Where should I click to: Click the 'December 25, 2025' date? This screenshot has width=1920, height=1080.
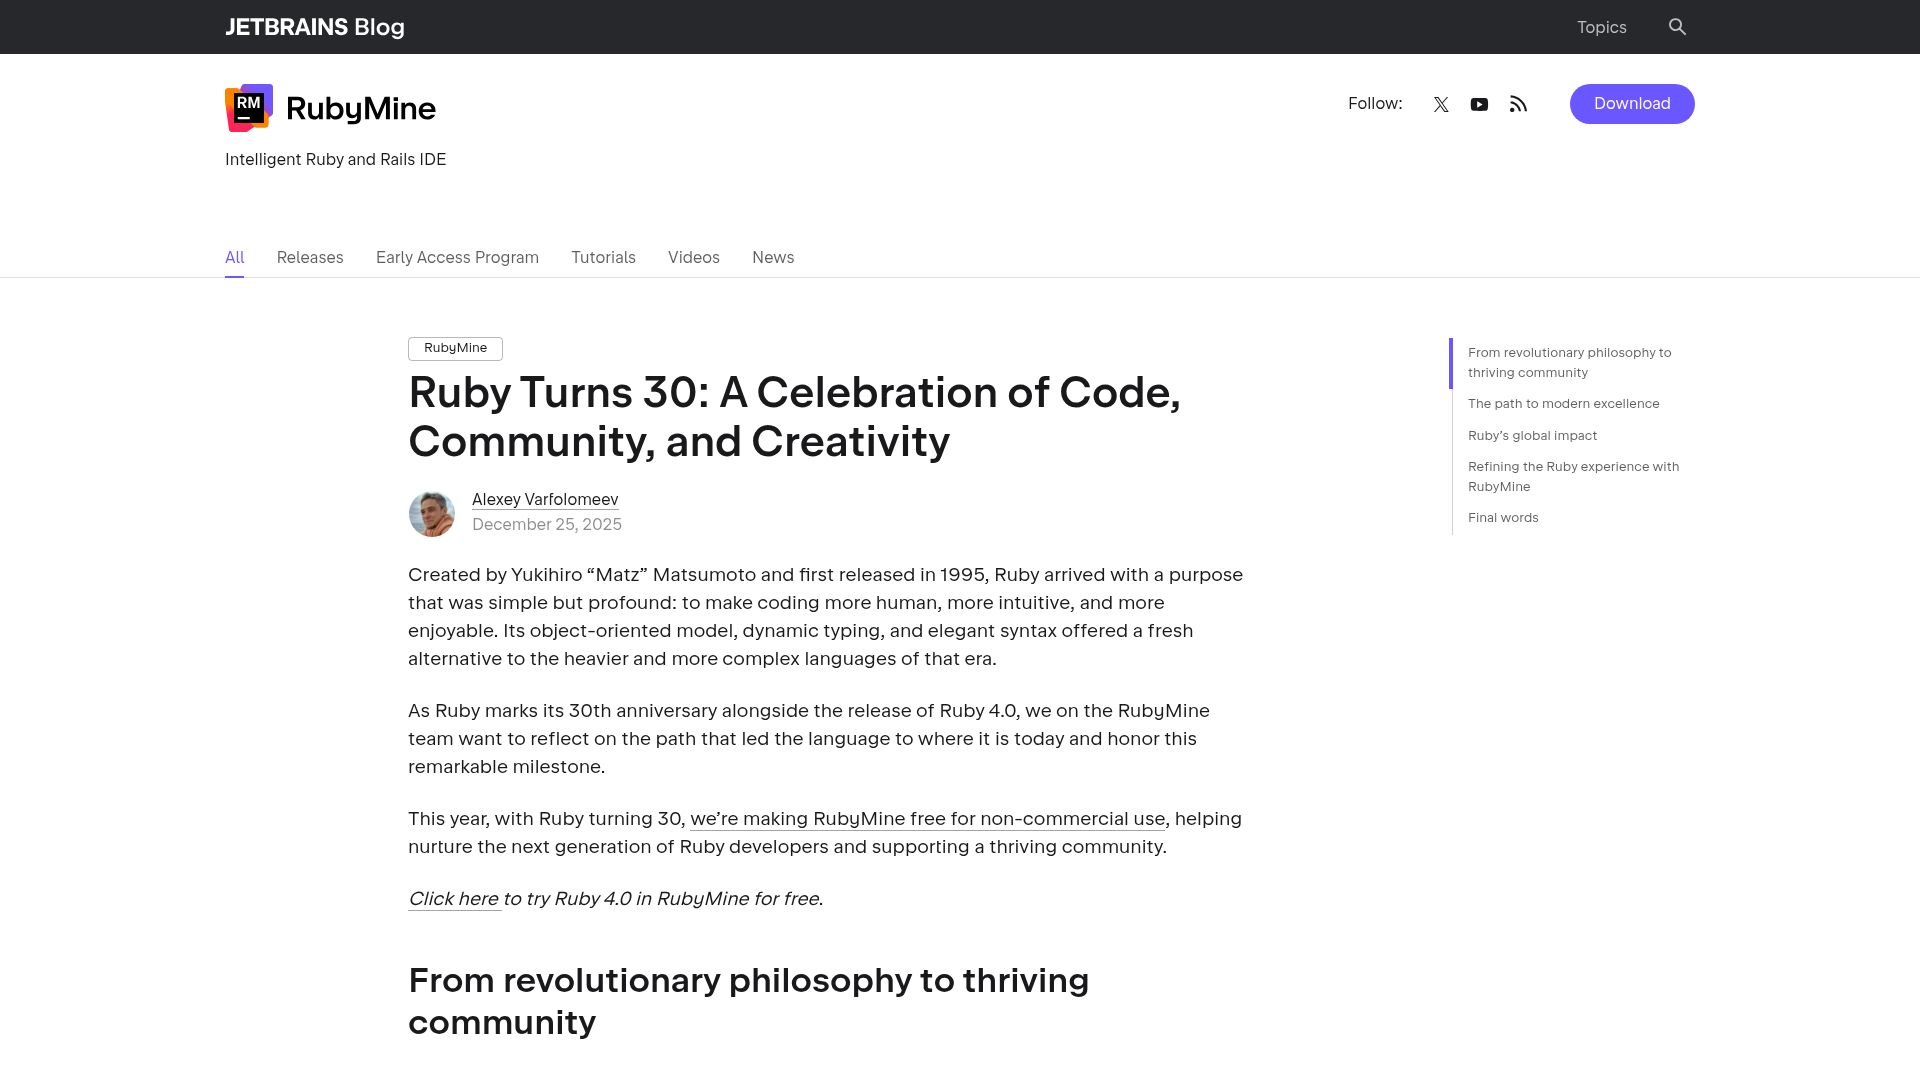pyautogui.click(x=547, y=525)
